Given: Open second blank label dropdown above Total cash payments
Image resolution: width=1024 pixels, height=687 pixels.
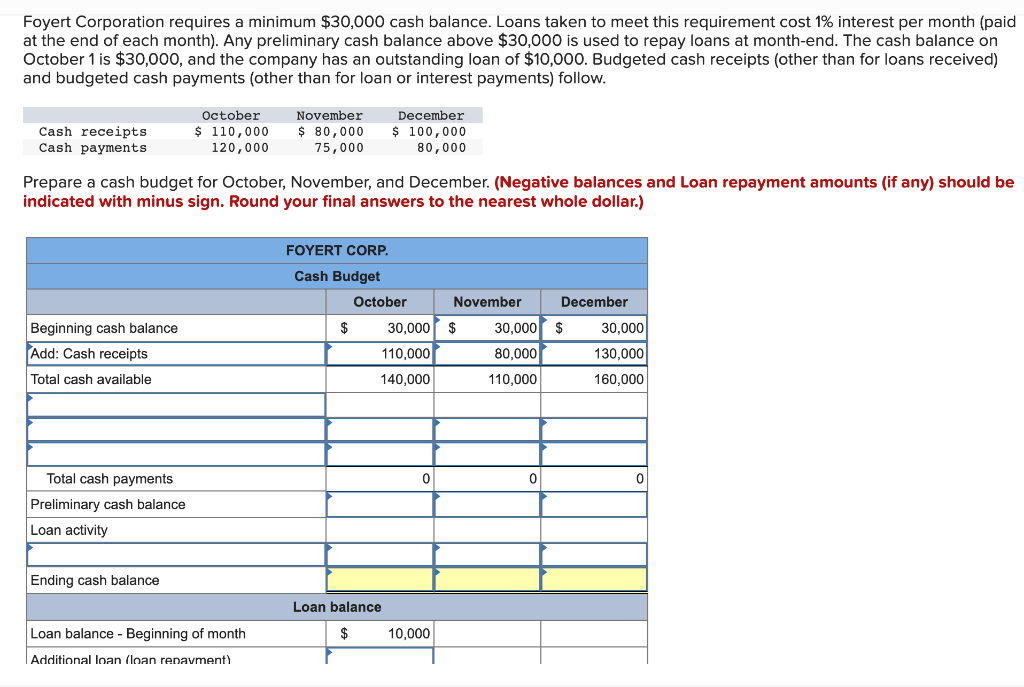Looking at the screenshot, I should click(176, 430).
